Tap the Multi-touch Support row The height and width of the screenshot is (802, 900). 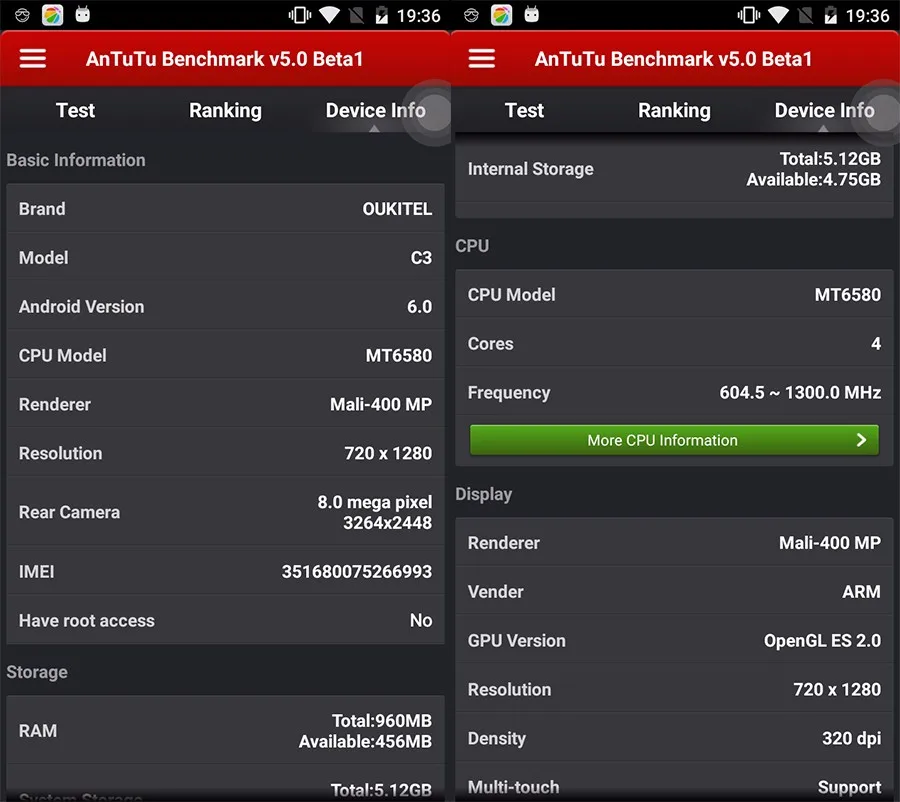pos(674,783)
